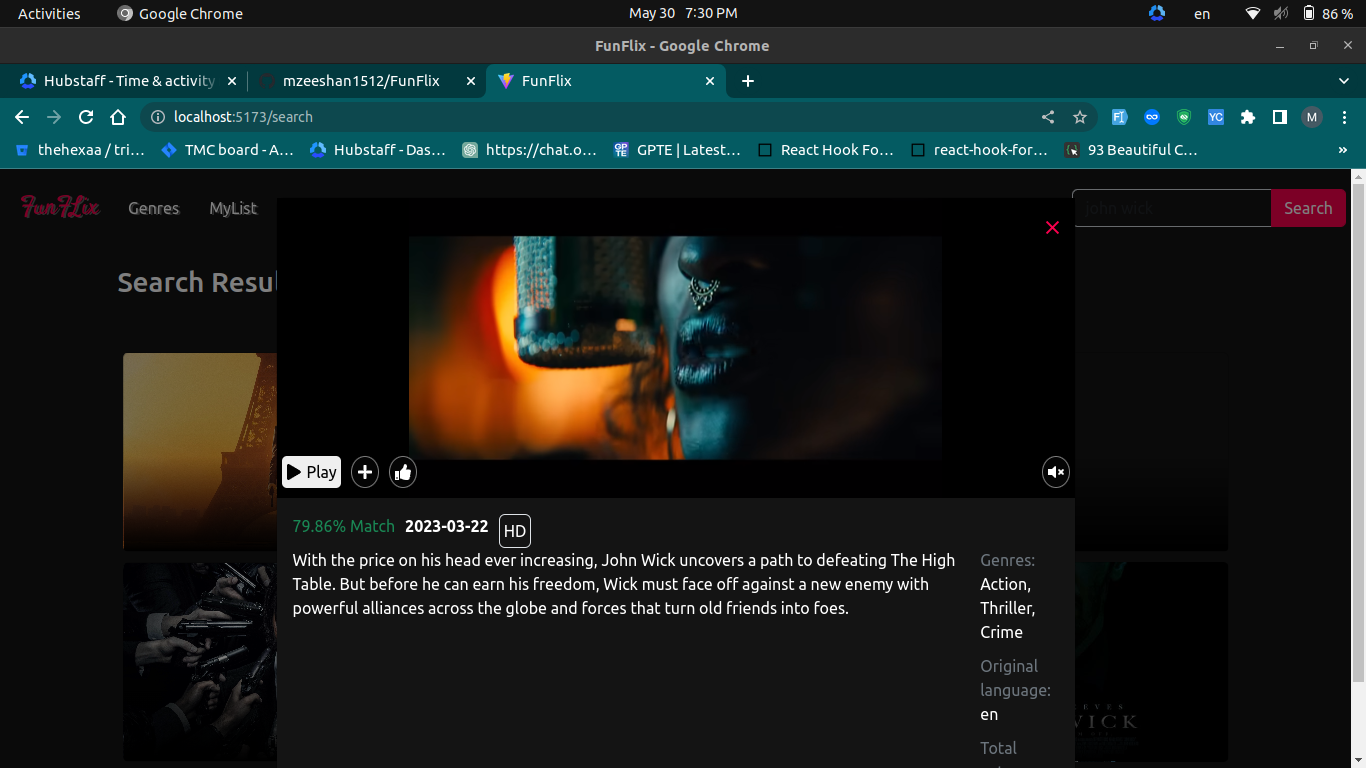Open the browser home page
Screen dimensions: 1366x768
point(118,117)
